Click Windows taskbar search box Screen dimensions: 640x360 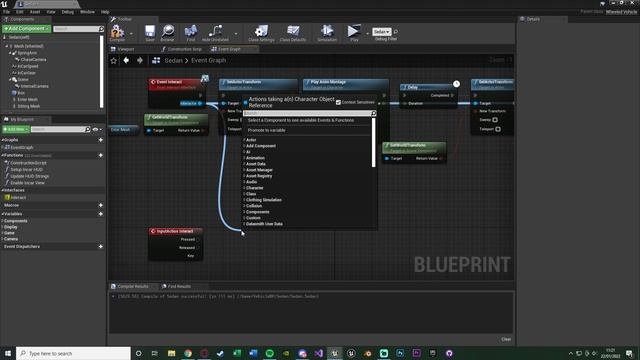coord(73,353)
